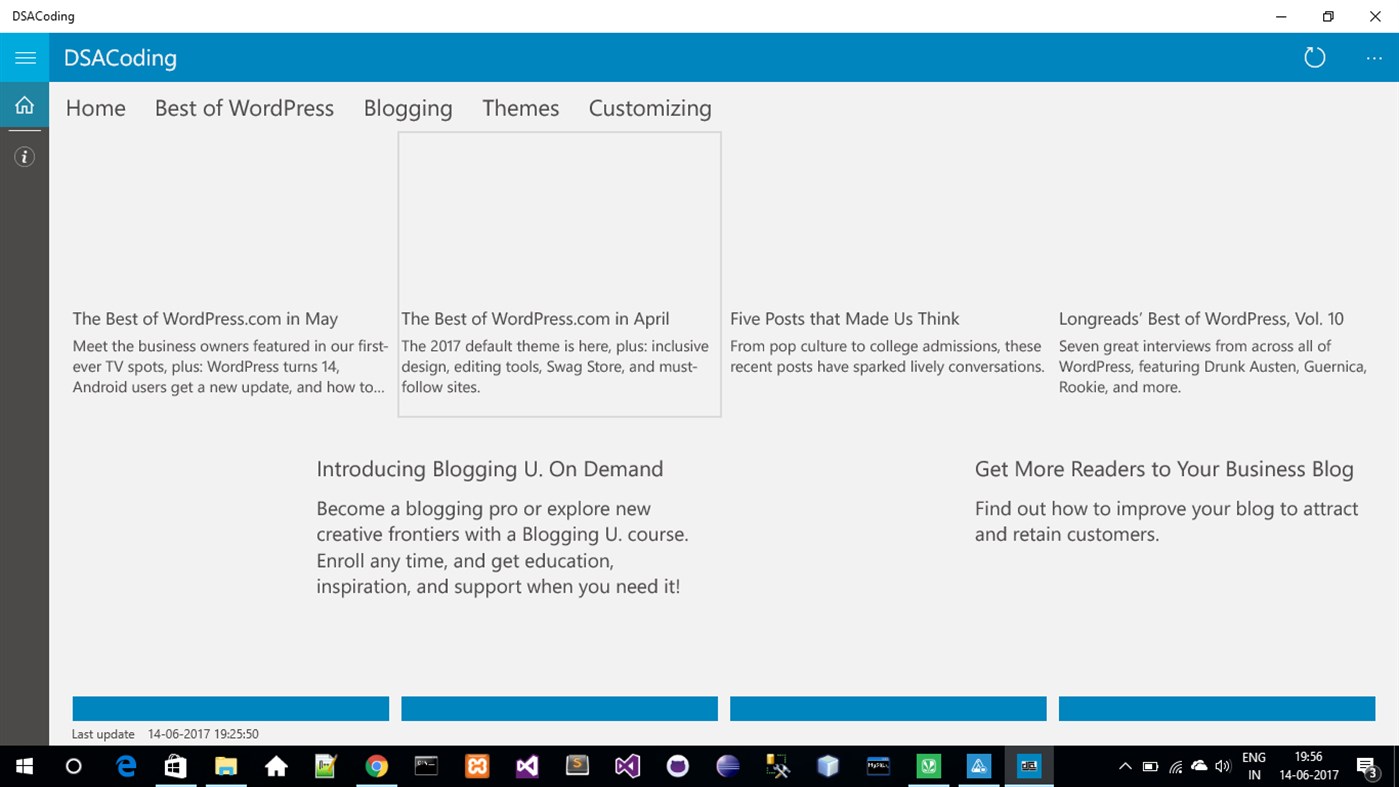
Task: Open Eclipse from the taskbar
Action: [727, 766]
